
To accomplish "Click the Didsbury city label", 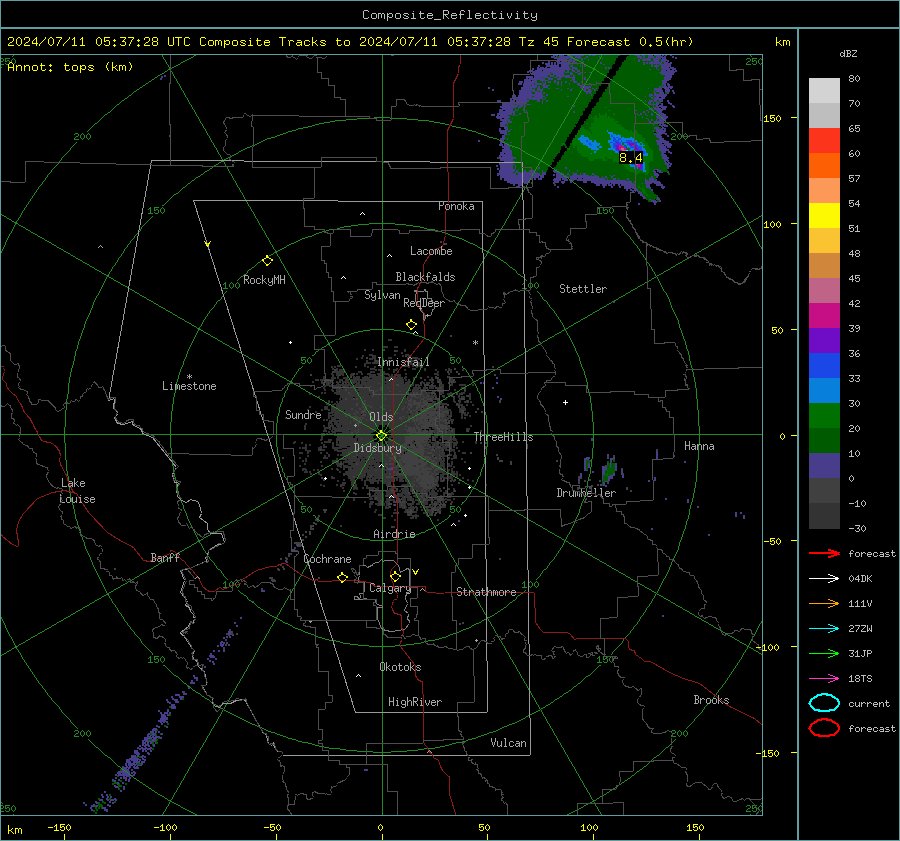I will click(x=377, y=448).
